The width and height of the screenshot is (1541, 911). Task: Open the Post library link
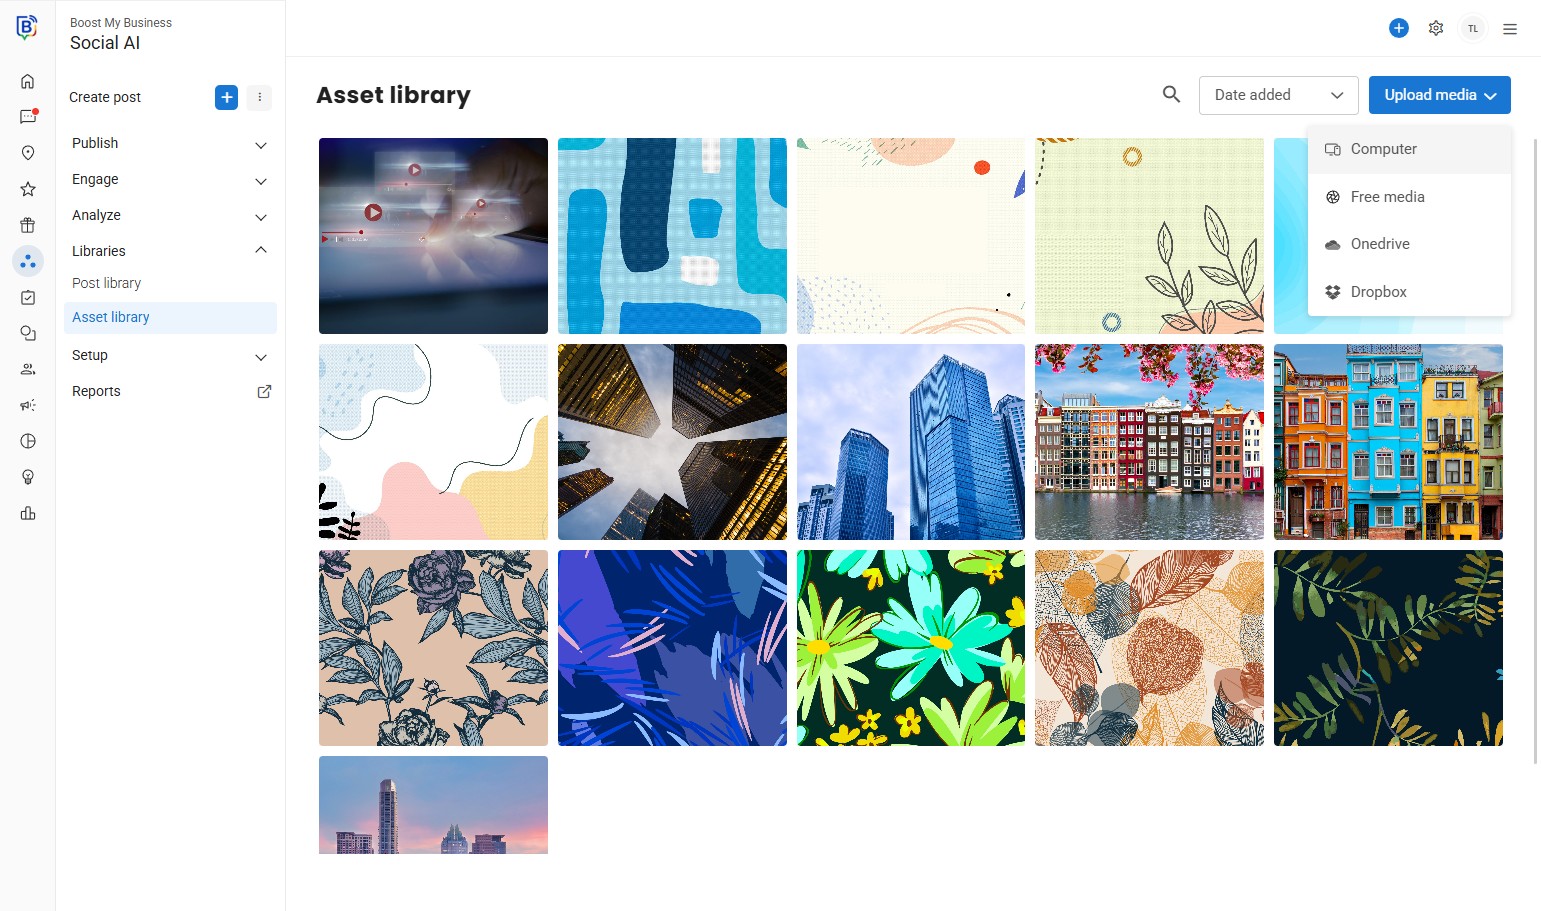pyautogui.click(x=106, y=283)
